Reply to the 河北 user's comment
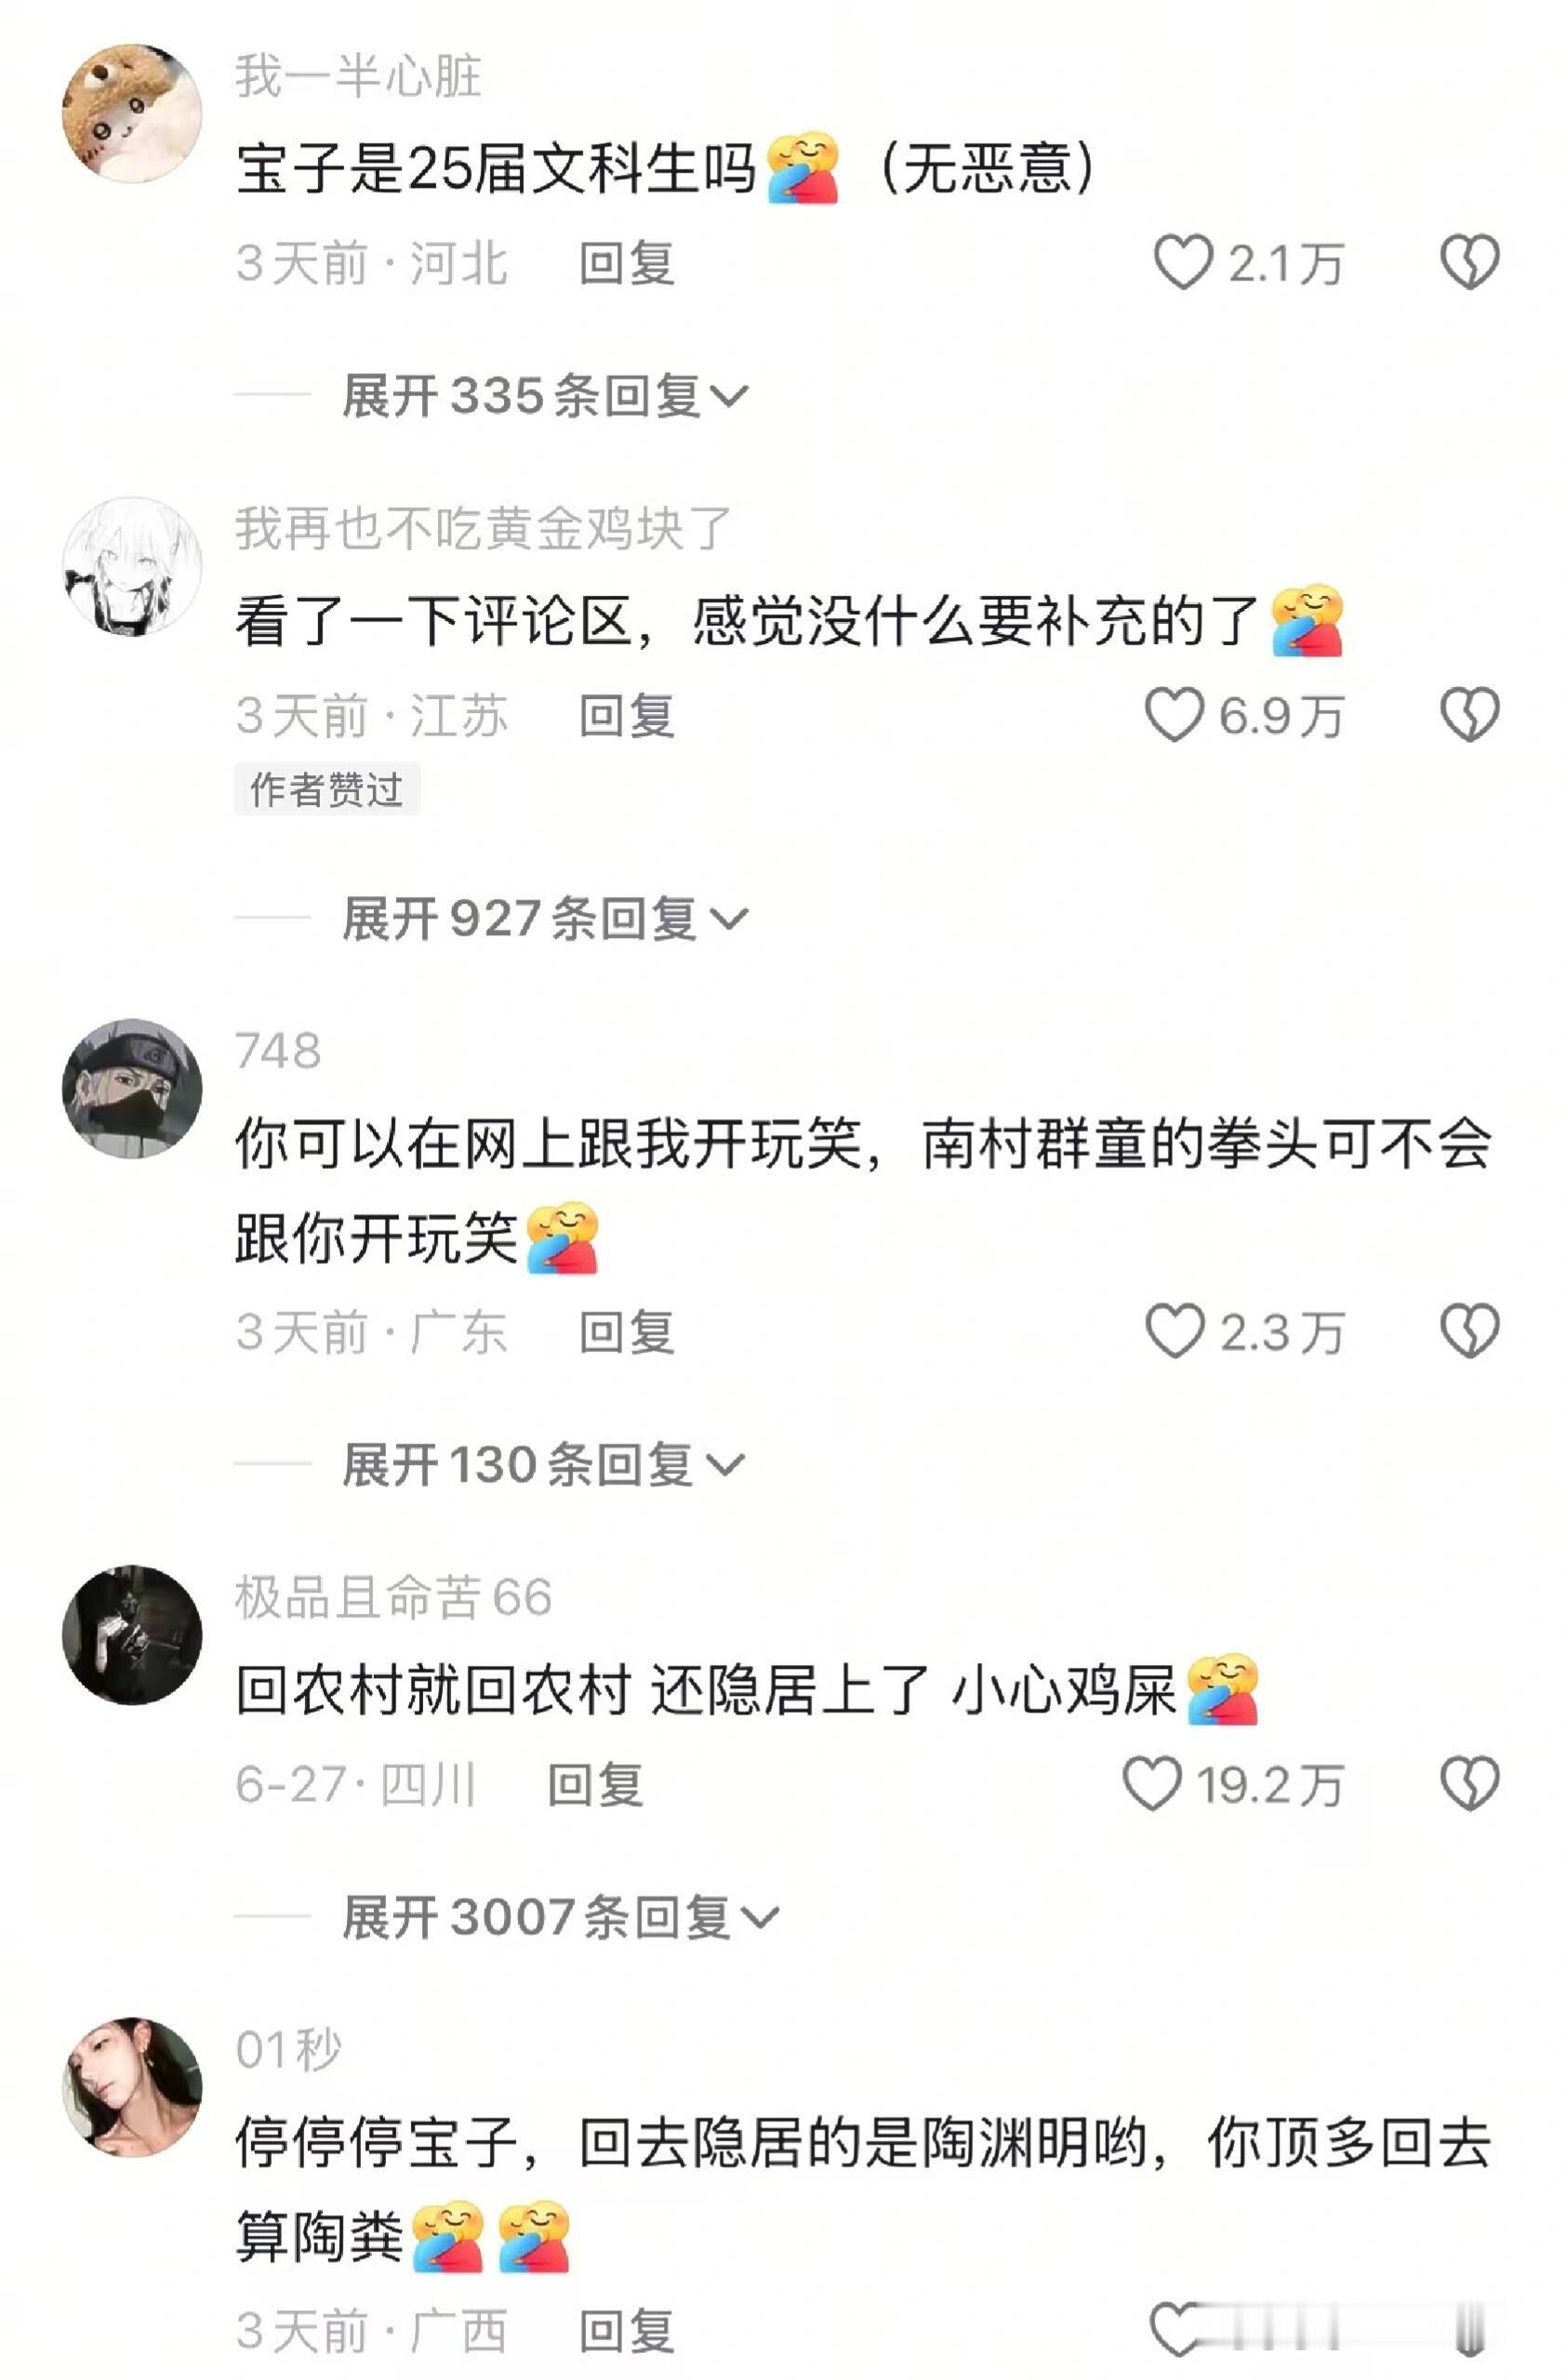1567x2380 pixels. 627,263
